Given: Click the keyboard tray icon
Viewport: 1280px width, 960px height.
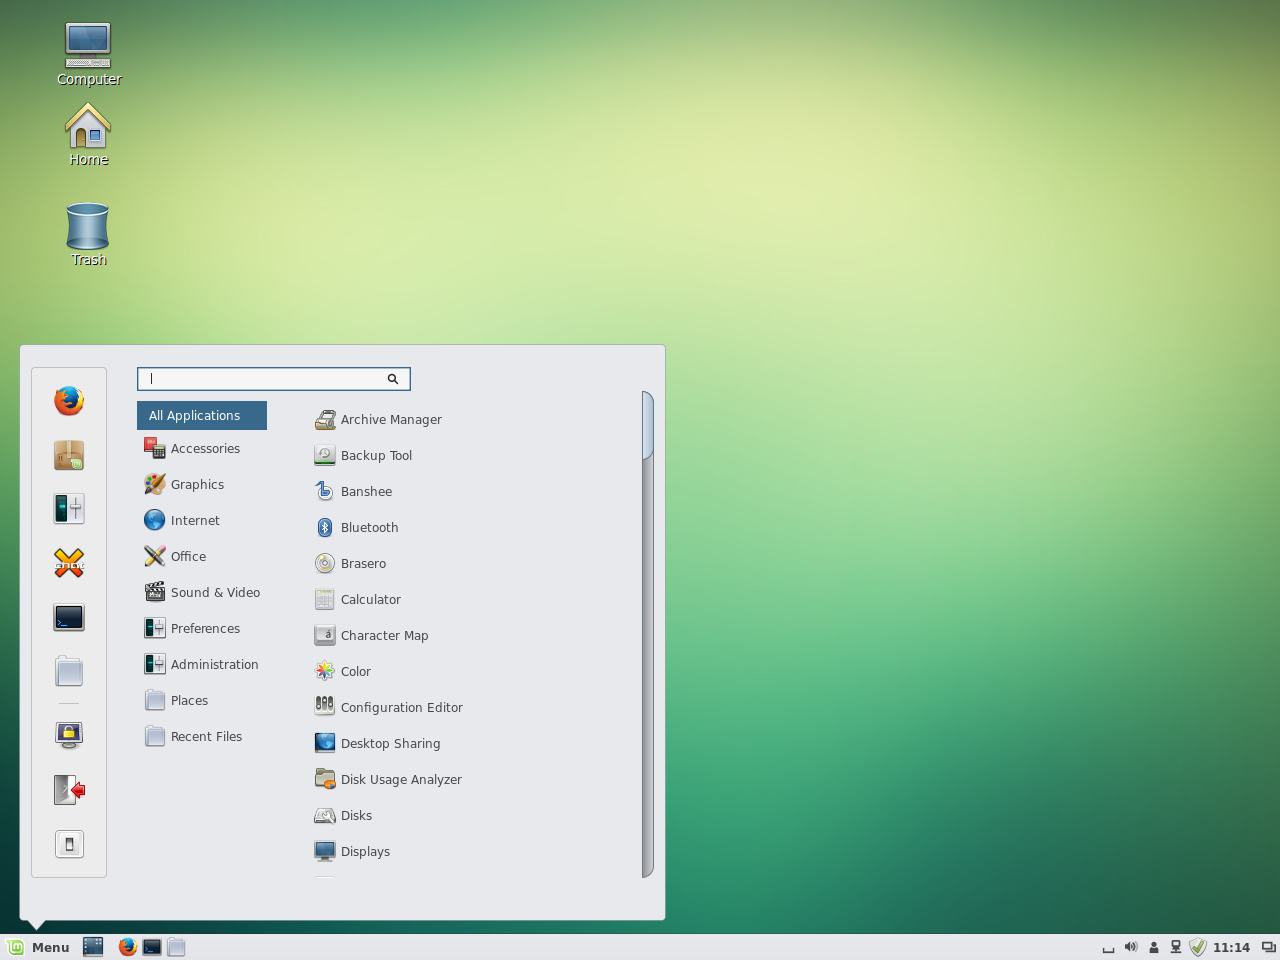Looking at the screenshot, I should pyautogui.click(x=1108, y=949).
